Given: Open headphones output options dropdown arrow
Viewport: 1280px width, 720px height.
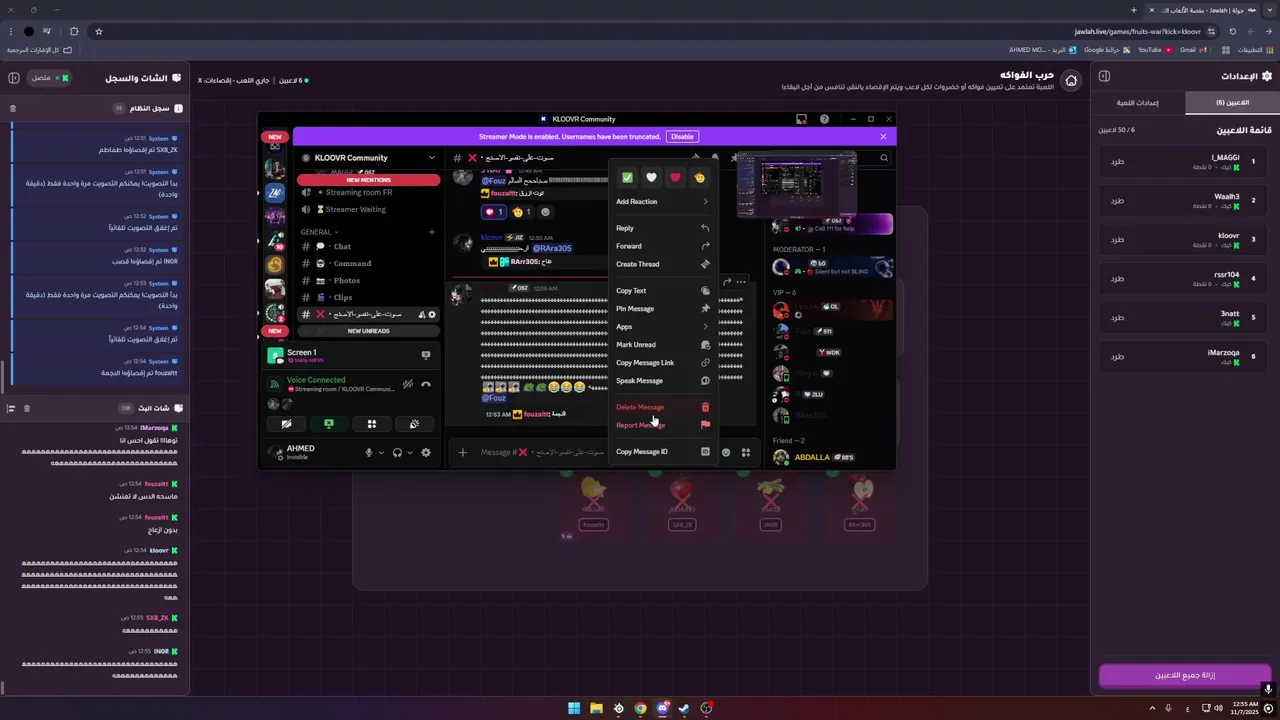Looking at the screenshot, I should click(x=410, y=453).
